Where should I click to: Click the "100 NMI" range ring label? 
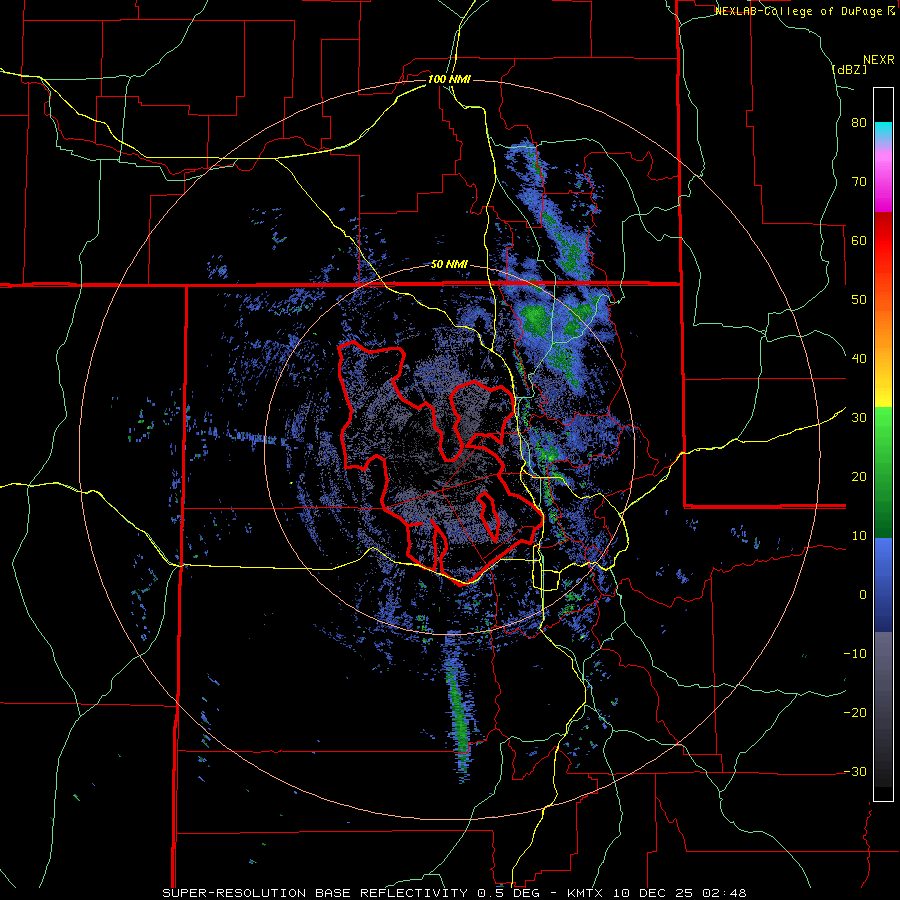coord(449,79)
